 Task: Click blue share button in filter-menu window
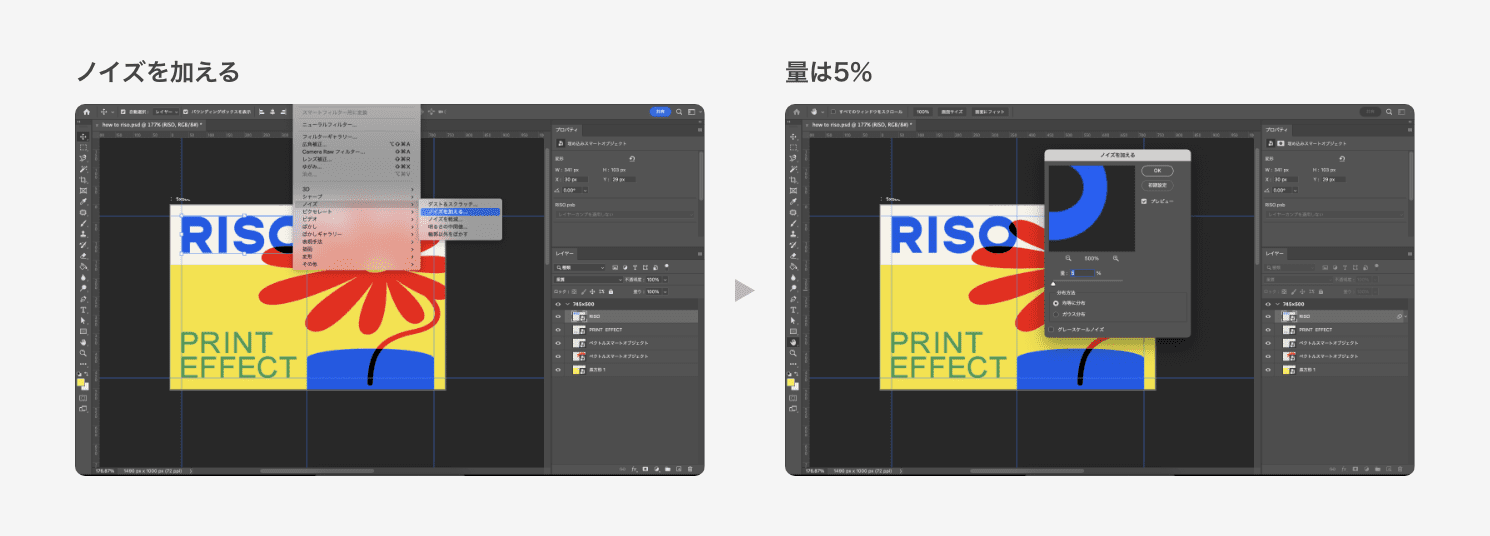tap(660, 111)
